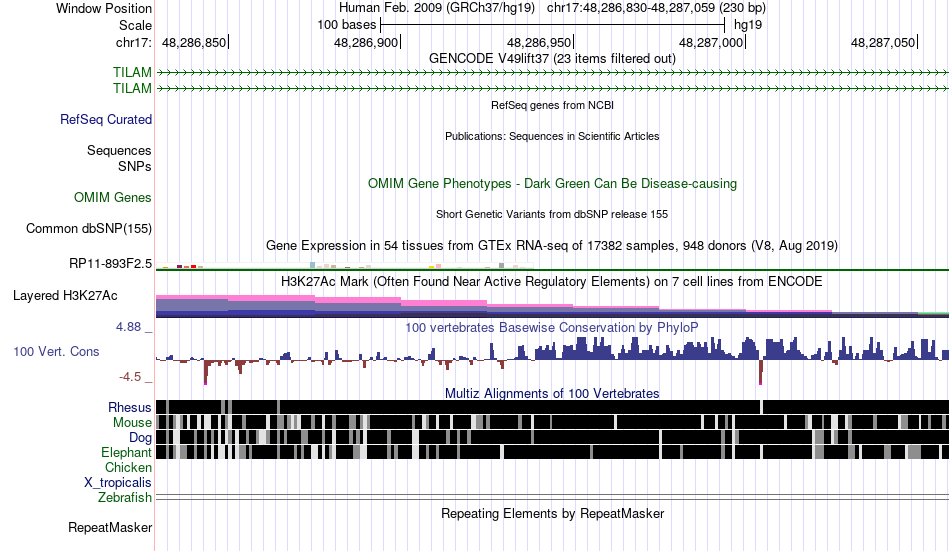The width and height of the screenshot is (950, 551).
Task: Select the Chicken alignment row label
Action: [x=128, y=467]
